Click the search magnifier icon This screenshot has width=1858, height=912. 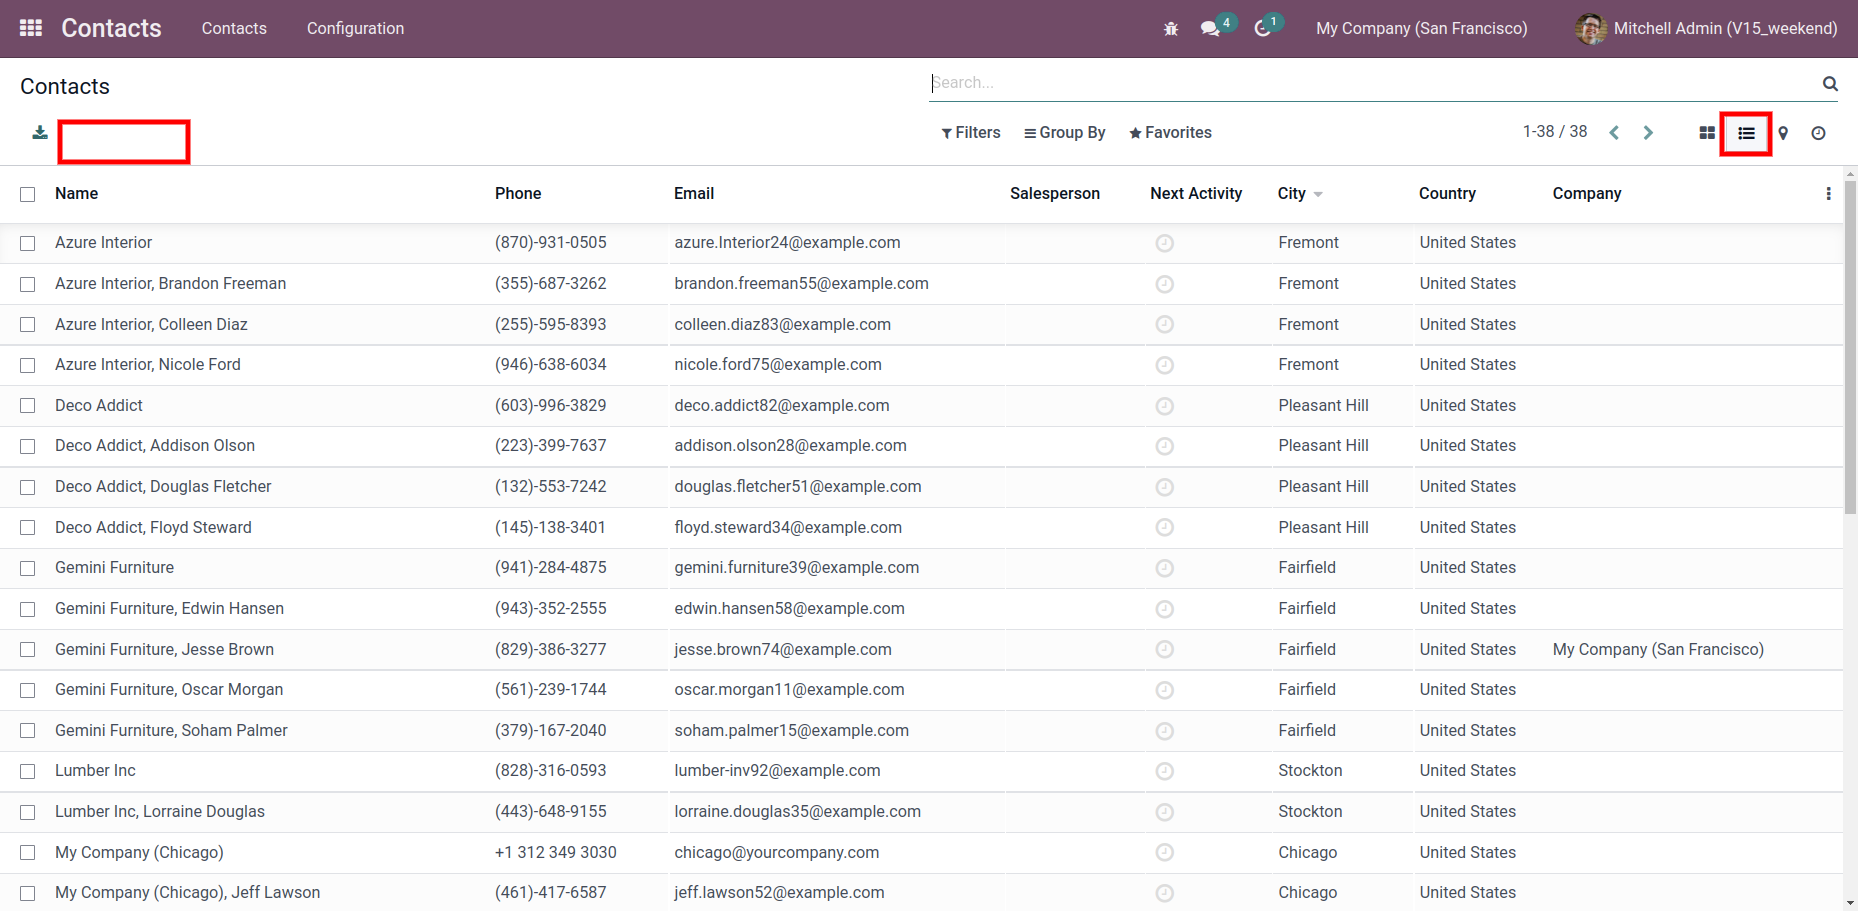tap(1830, 83)
